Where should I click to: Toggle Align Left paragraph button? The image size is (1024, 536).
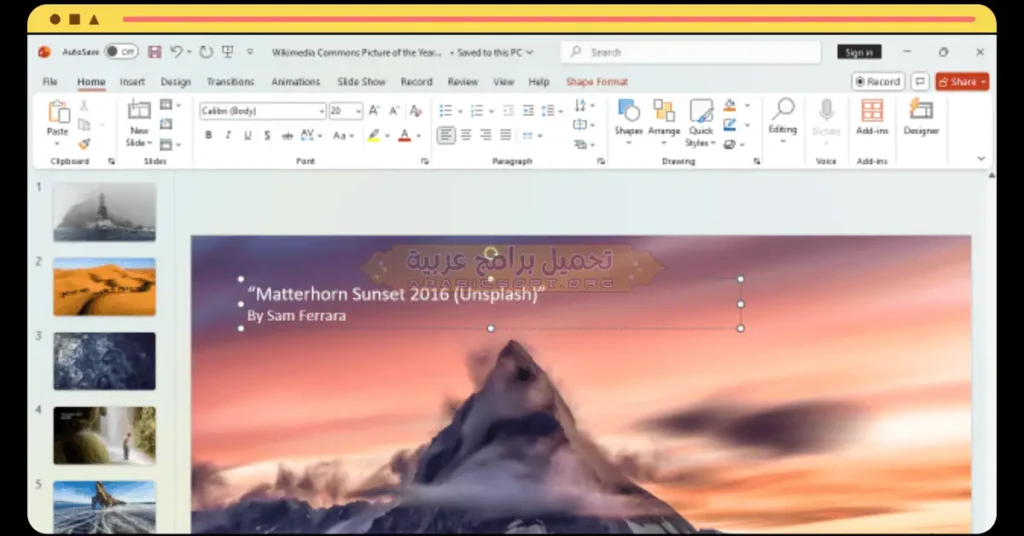446,135
